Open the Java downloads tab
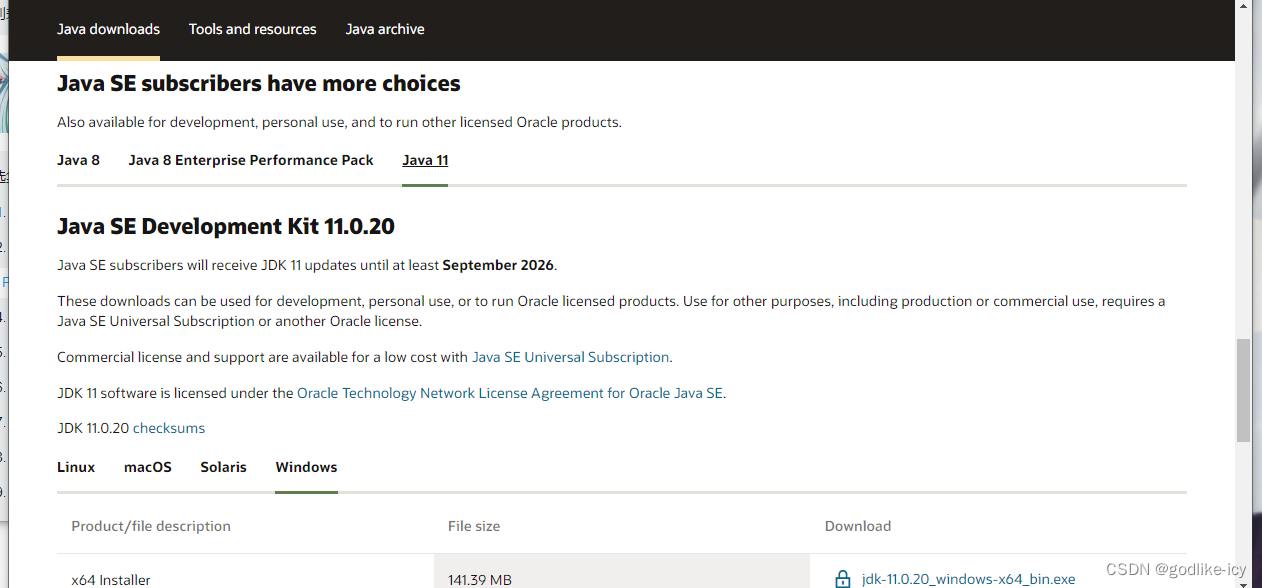The image size is (1262, 588). click(108, 29)
